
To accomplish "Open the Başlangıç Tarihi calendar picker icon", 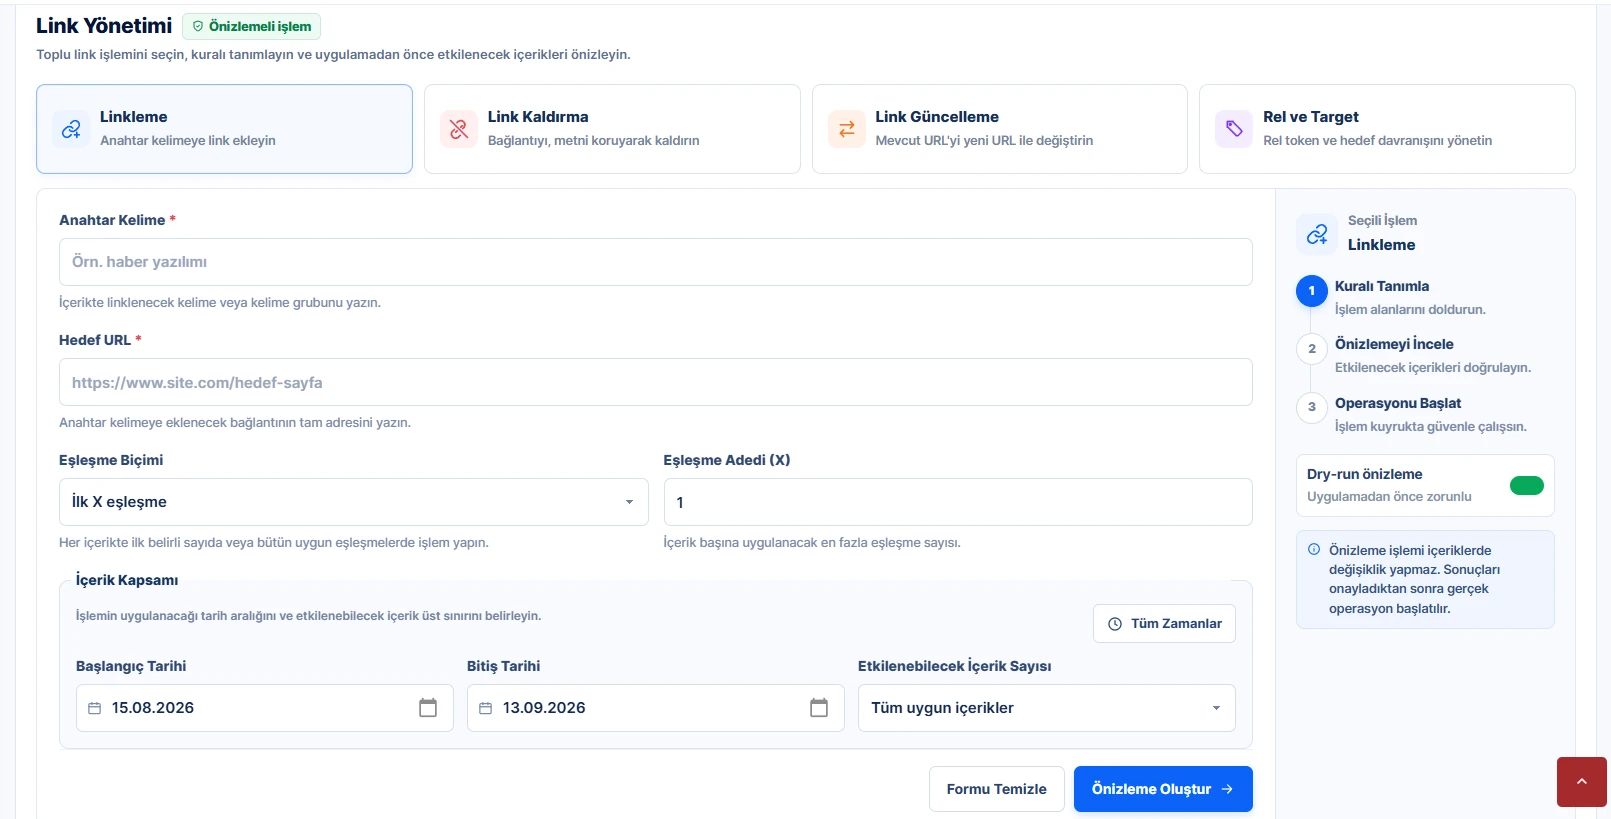I will [x=428, y=708].
